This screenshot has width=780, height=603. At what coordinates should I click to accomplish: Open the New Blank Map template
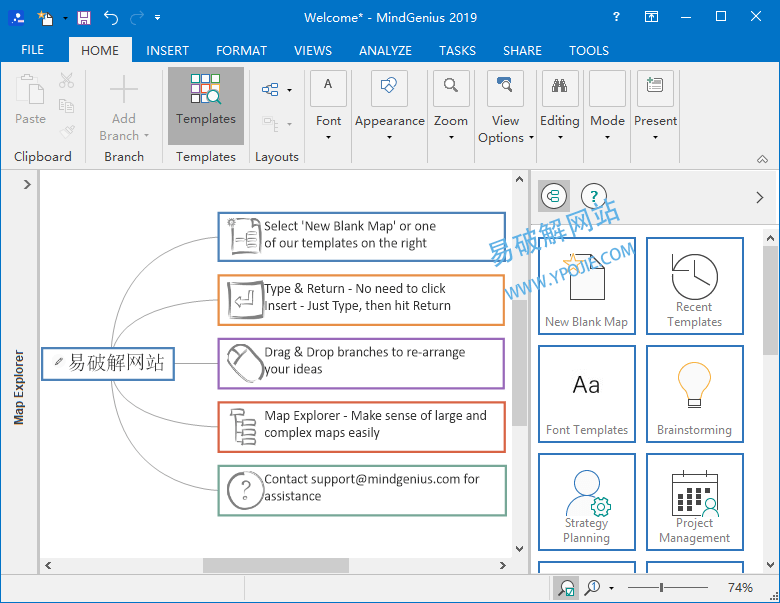click(x=587, y=285)
